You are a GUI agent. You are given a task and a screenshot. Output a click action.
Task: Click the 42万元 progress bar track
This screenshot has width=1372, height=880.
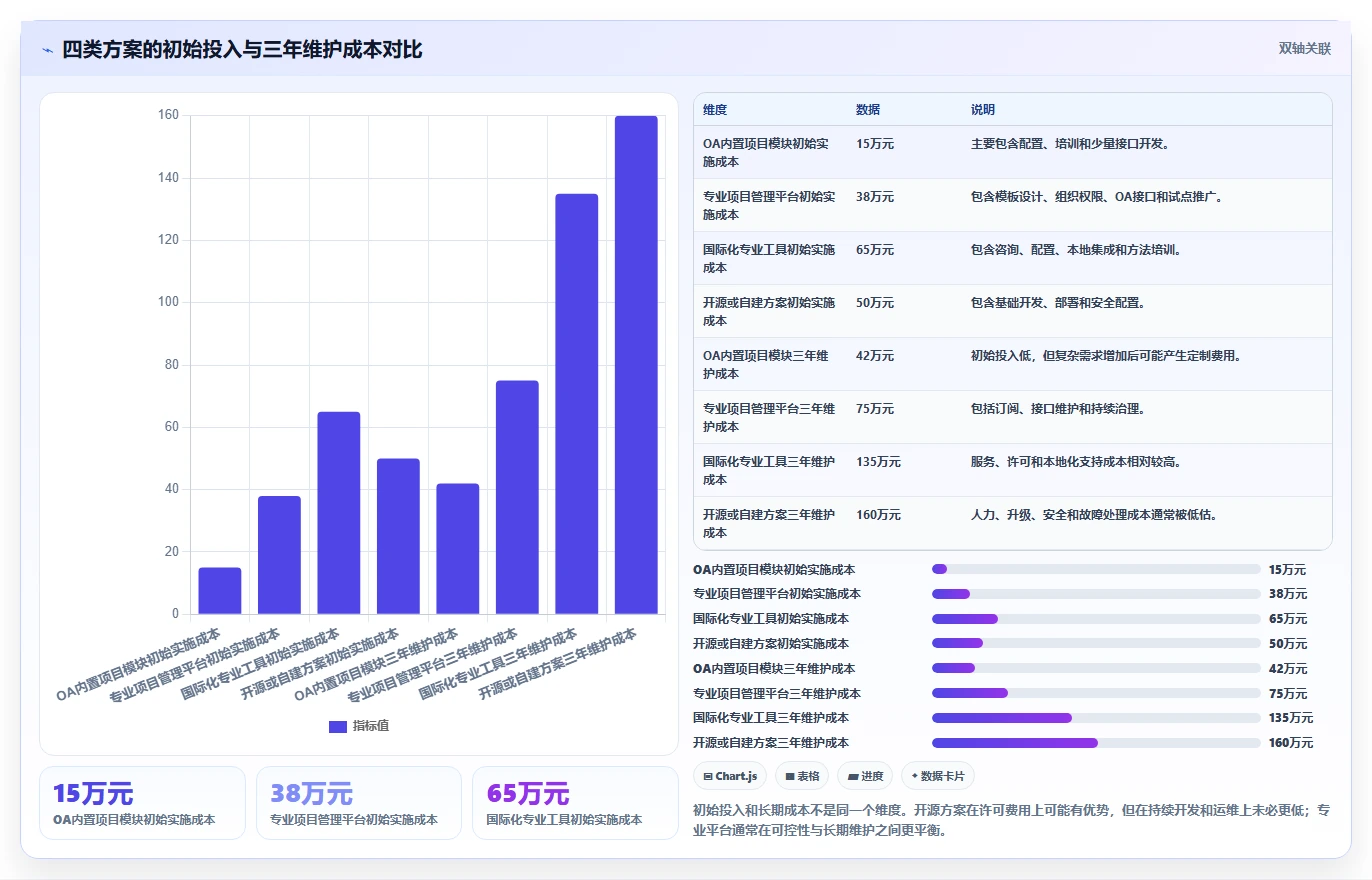pos(1096,668)
